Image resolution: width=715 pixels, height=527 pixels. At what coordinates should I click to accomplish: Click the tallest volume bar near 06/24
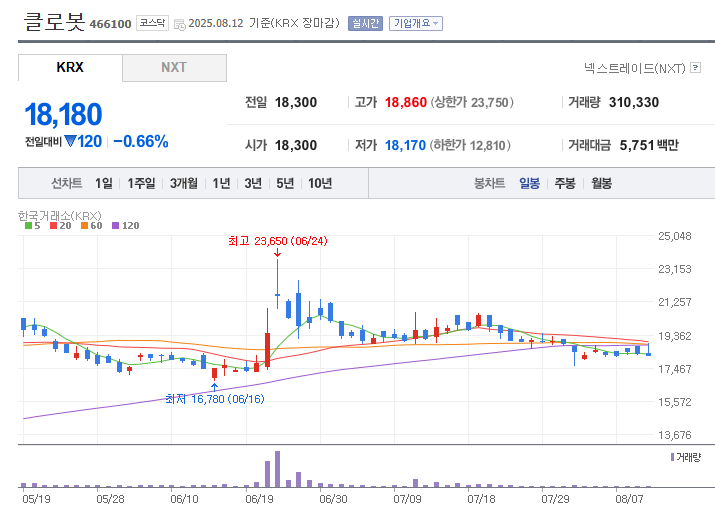coord(277,469)
